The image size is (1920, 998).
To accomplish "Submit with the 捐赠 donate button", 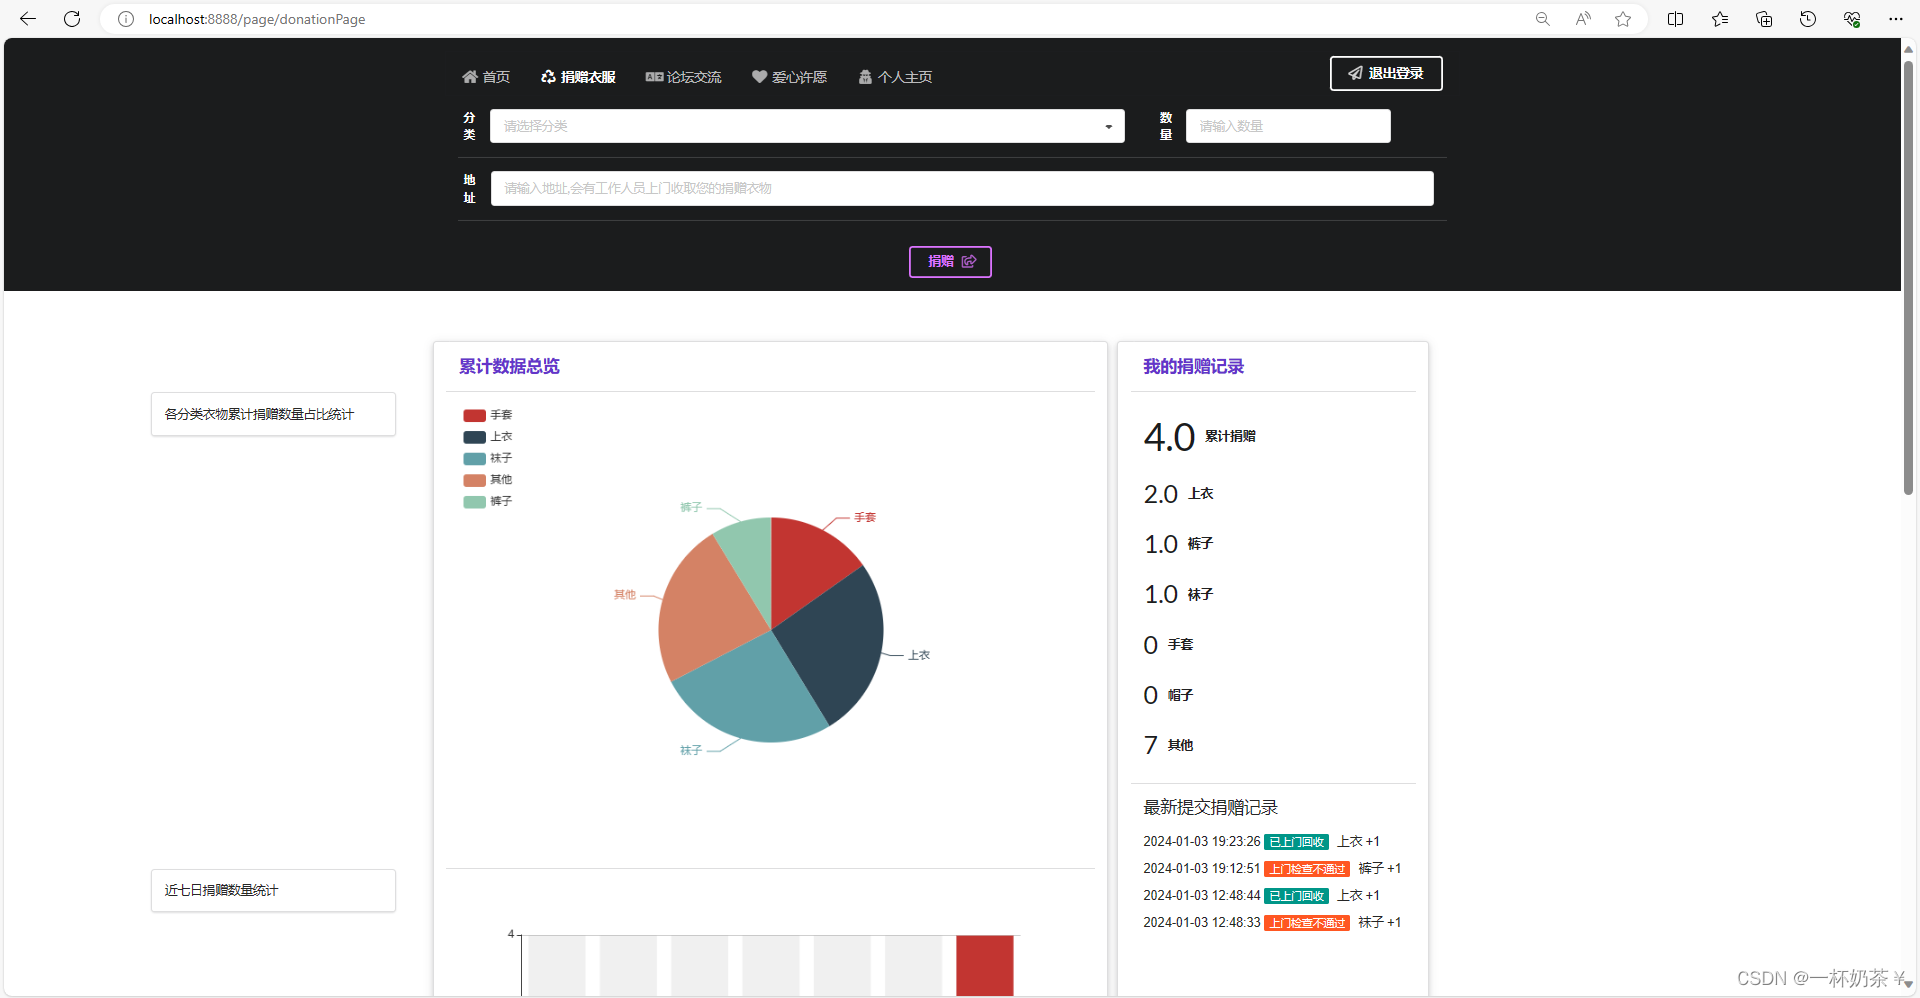I will coord(950,262).
